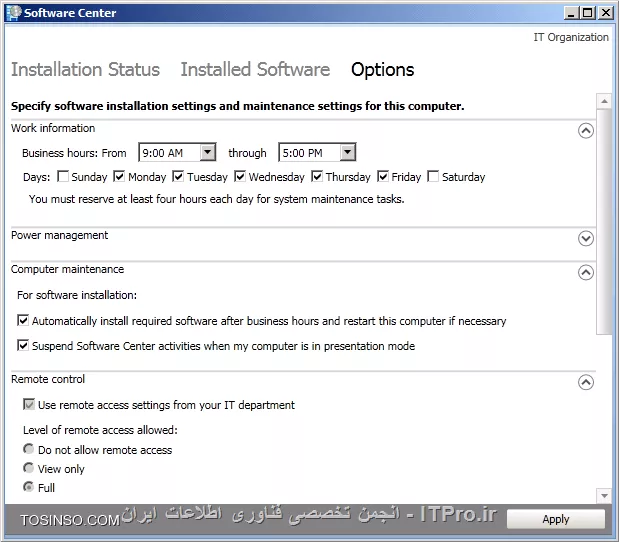
Task: Select Full remote access level
Action: point(28,487)
